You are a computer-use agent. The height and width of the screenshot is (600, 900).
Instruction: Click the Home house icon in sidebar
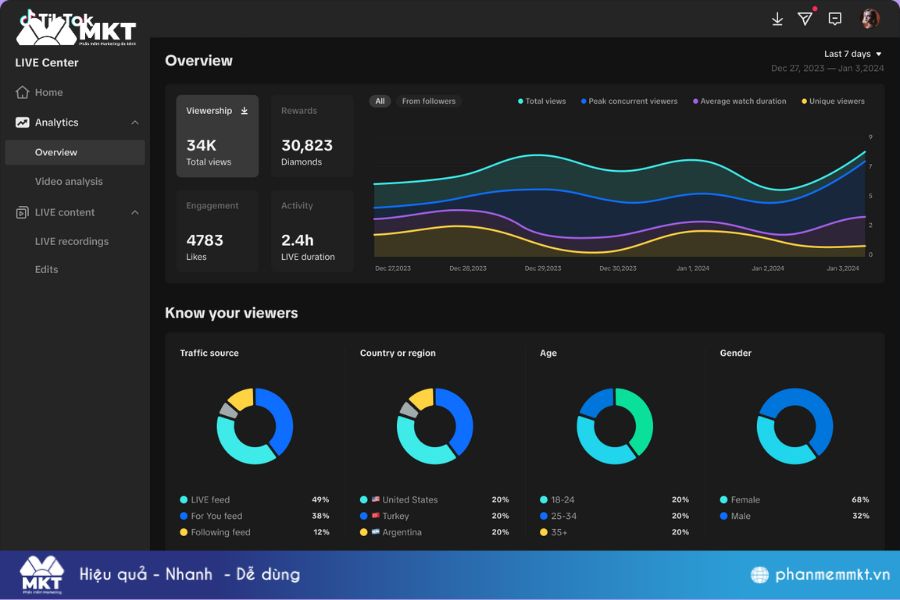pos(22,93)
